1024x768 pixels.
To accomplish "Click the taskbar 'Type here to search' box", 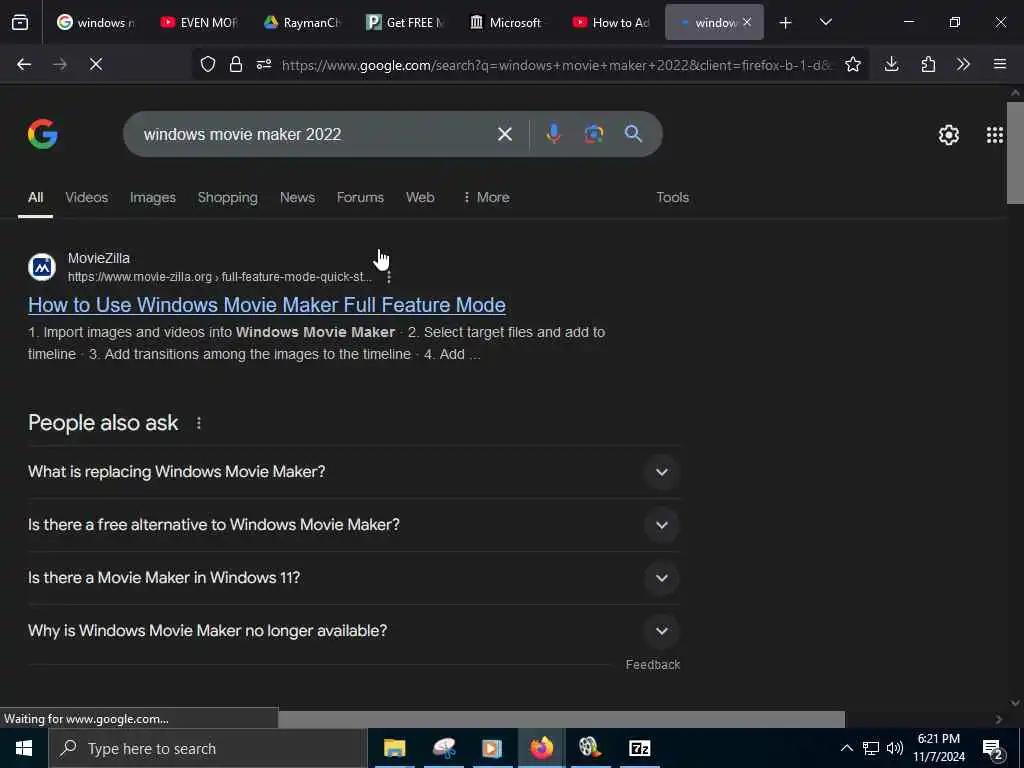I will (208, 748).
